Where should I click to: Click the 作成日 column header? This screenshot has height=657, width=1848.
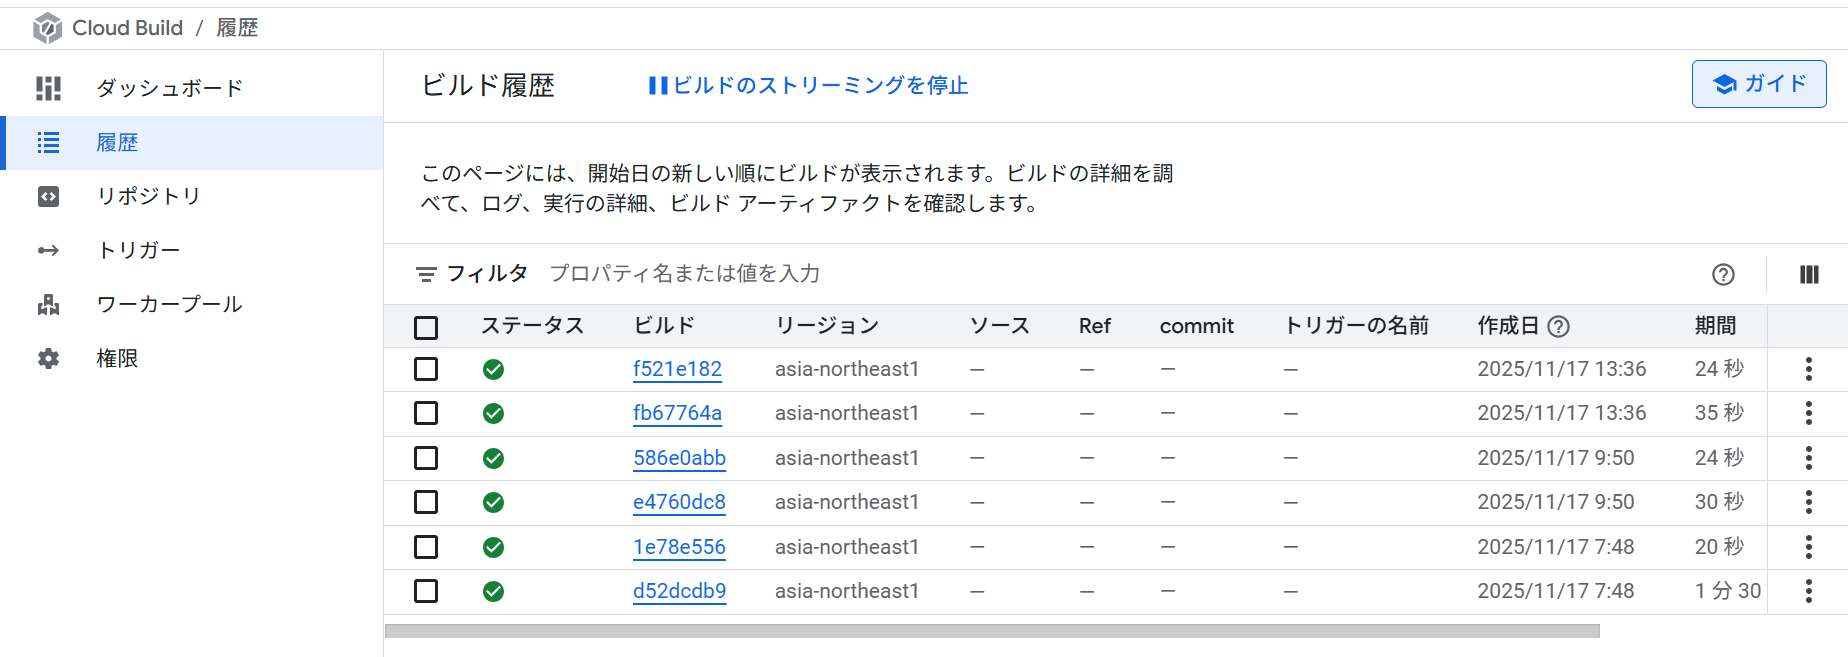pyautogui.click(x=1508, y=326)
